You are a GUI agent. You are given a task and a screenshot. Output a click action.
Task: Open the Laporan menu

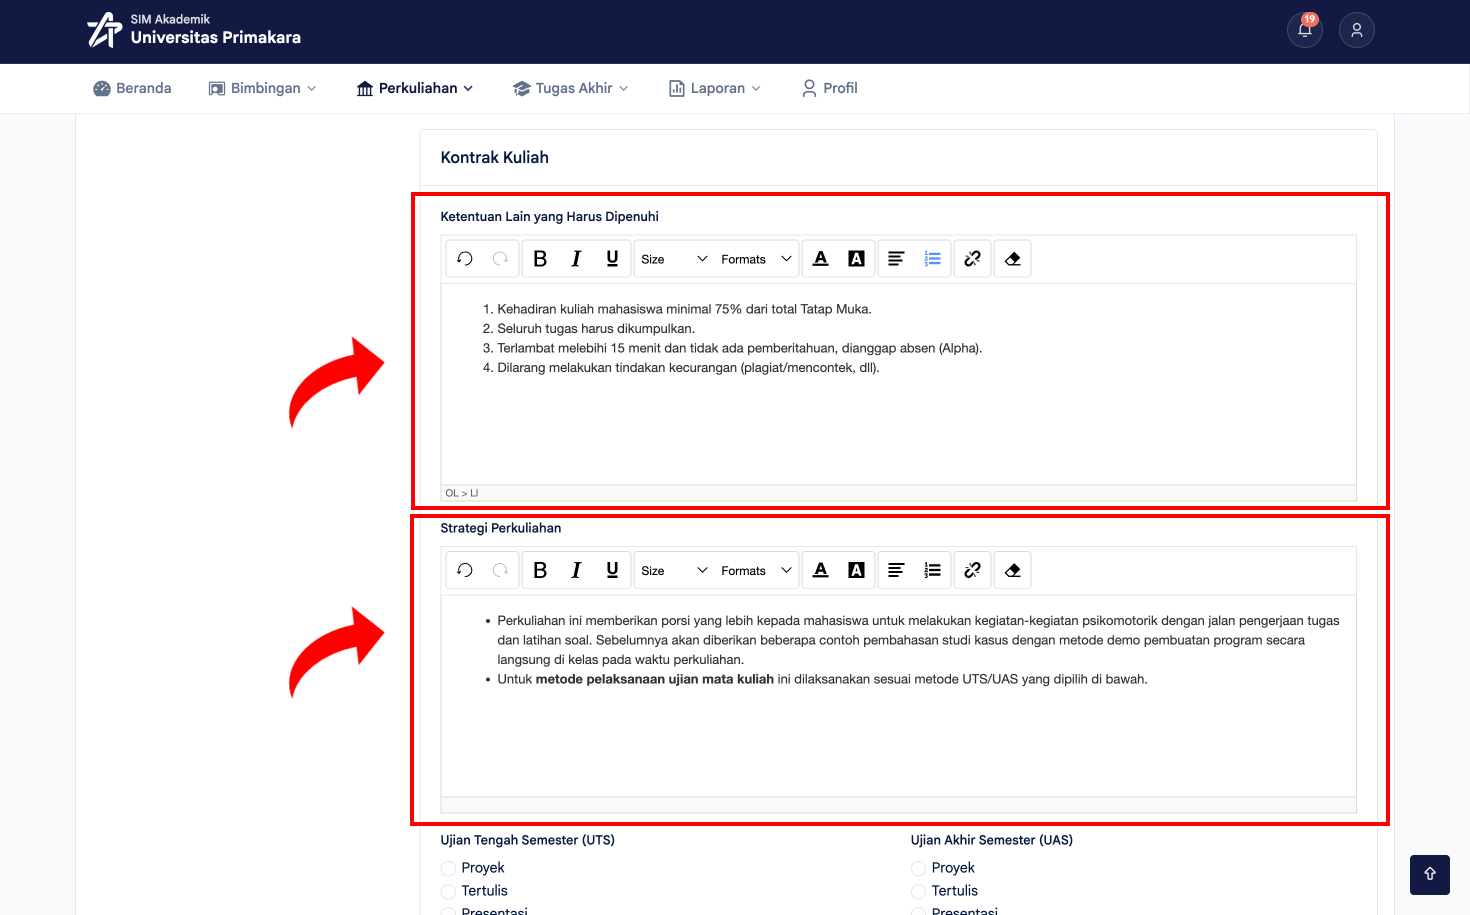(715, 88)
